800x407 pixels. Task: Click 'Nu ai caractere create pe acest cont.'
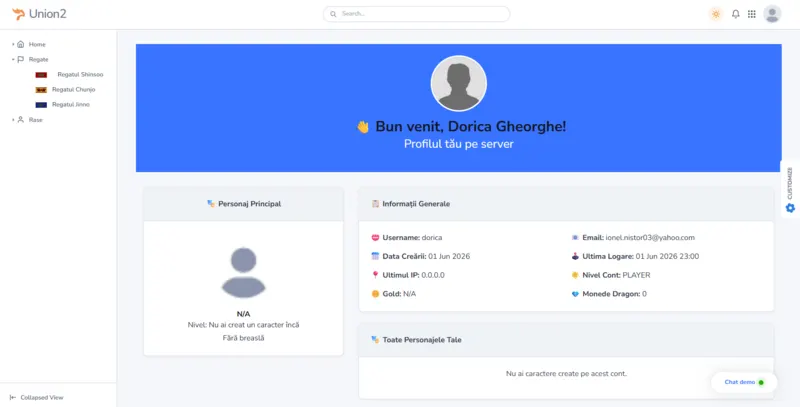click(x=566, y=373)
